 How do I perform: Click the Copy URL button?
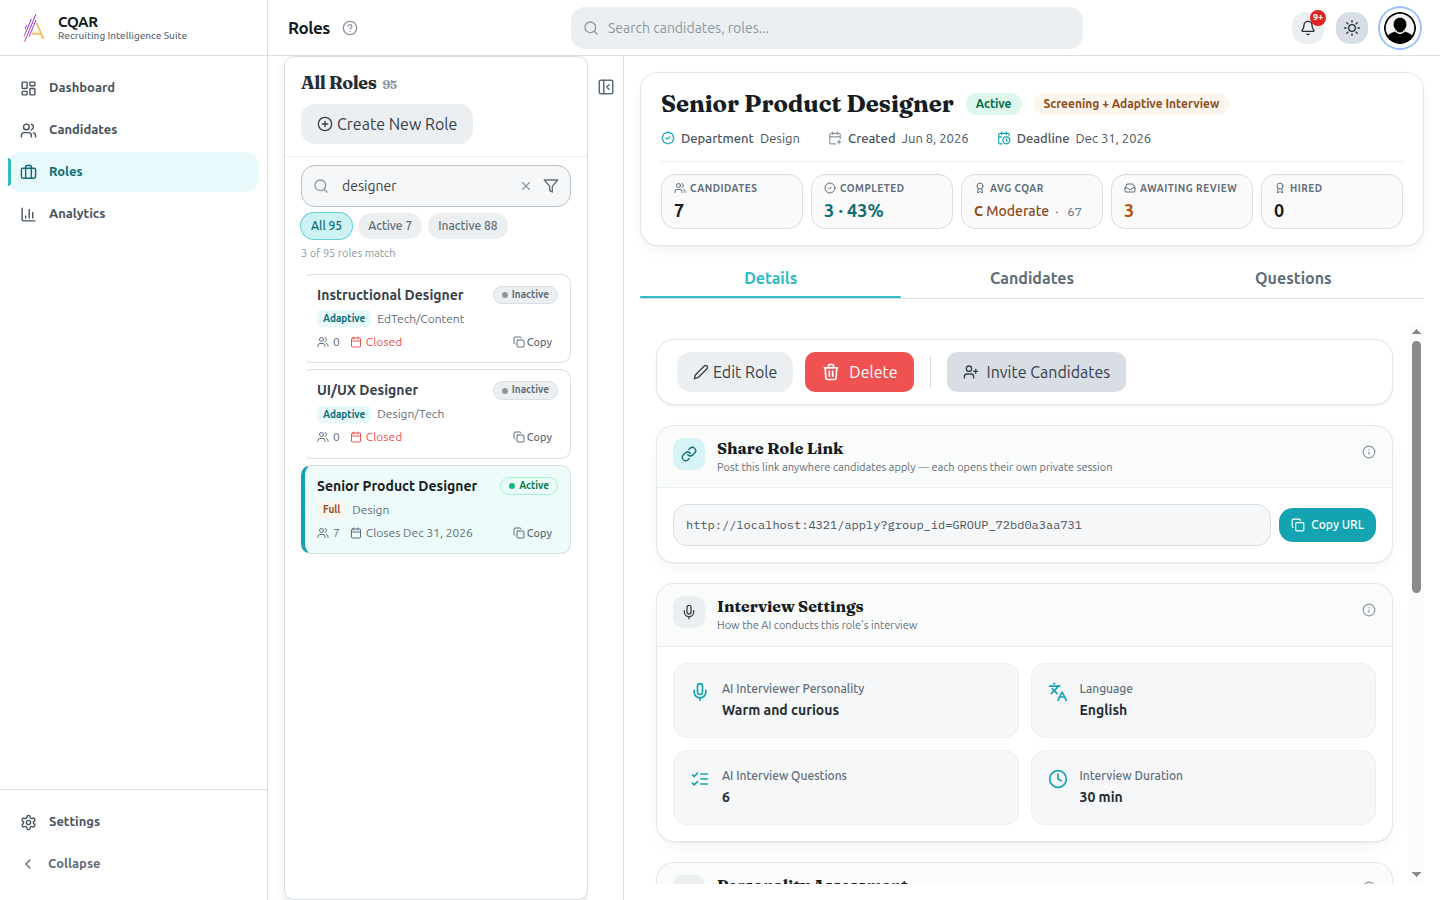[1327, 525]
